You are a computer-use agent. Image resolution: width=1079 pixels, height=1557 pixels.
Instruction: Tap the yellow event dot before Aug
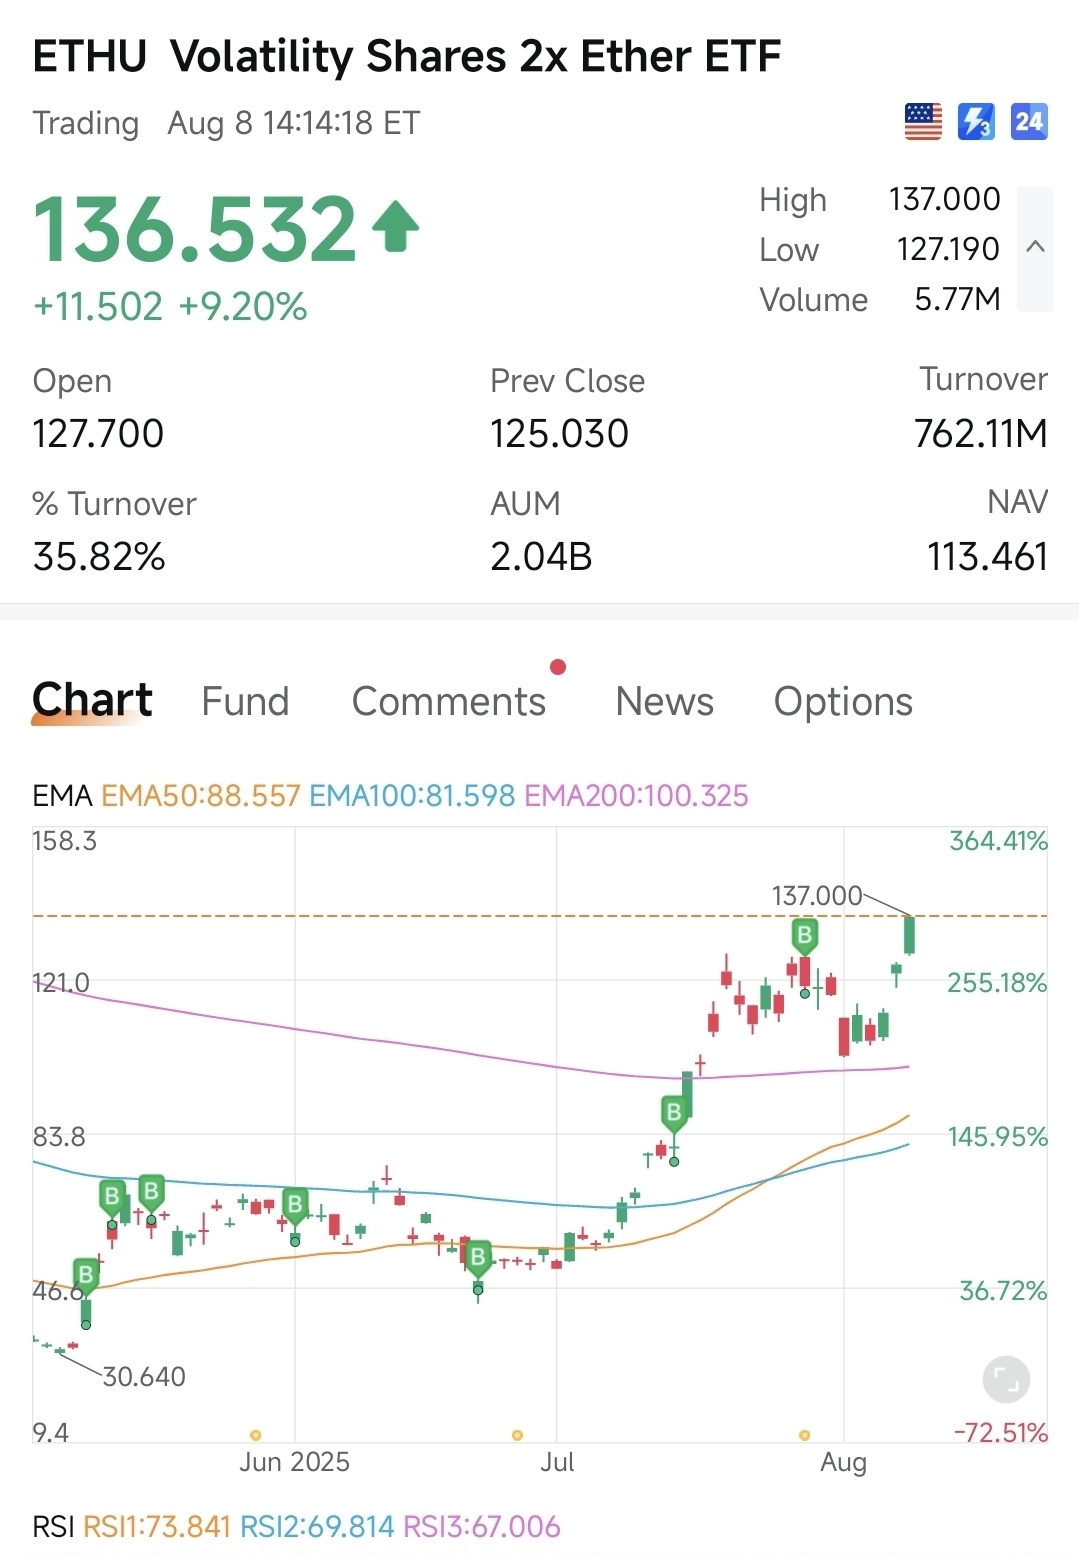[x=805, y=1435]
